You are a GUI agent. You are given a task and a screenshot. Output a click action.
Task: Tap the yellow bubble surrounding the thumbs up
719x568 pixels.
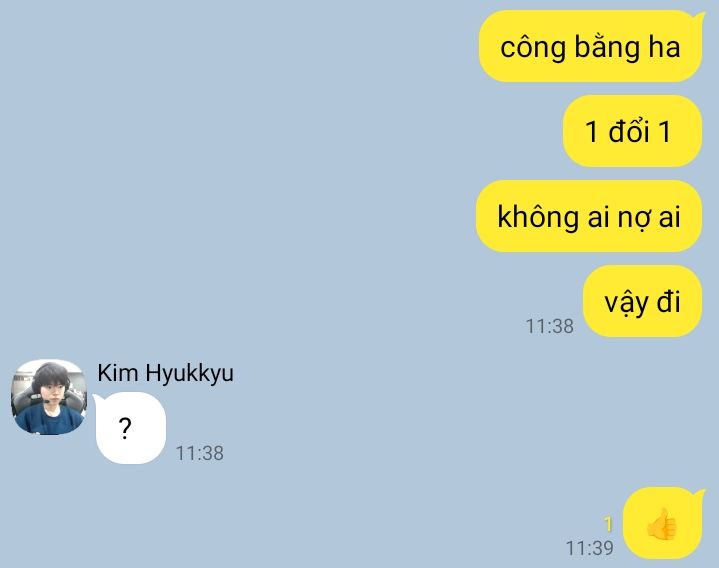coord(663,524)
